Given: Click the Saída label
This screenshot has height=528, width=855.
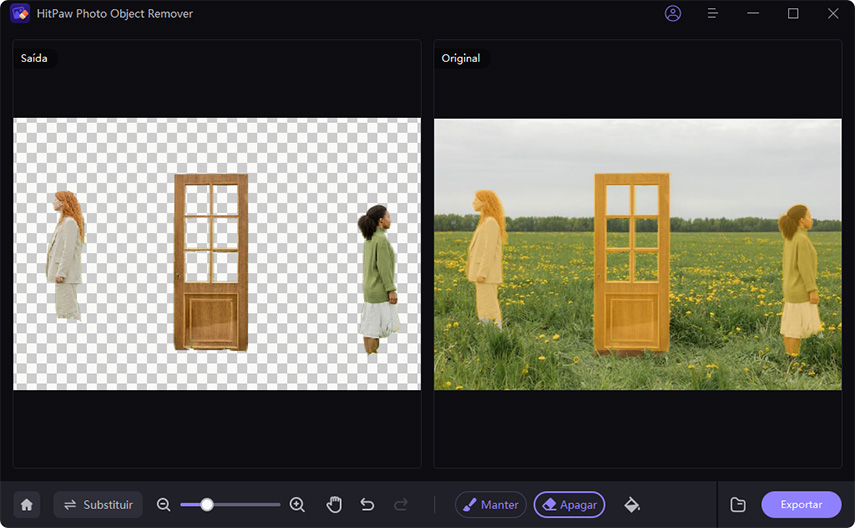Looking at the screenshot, I should pos(34,58).
